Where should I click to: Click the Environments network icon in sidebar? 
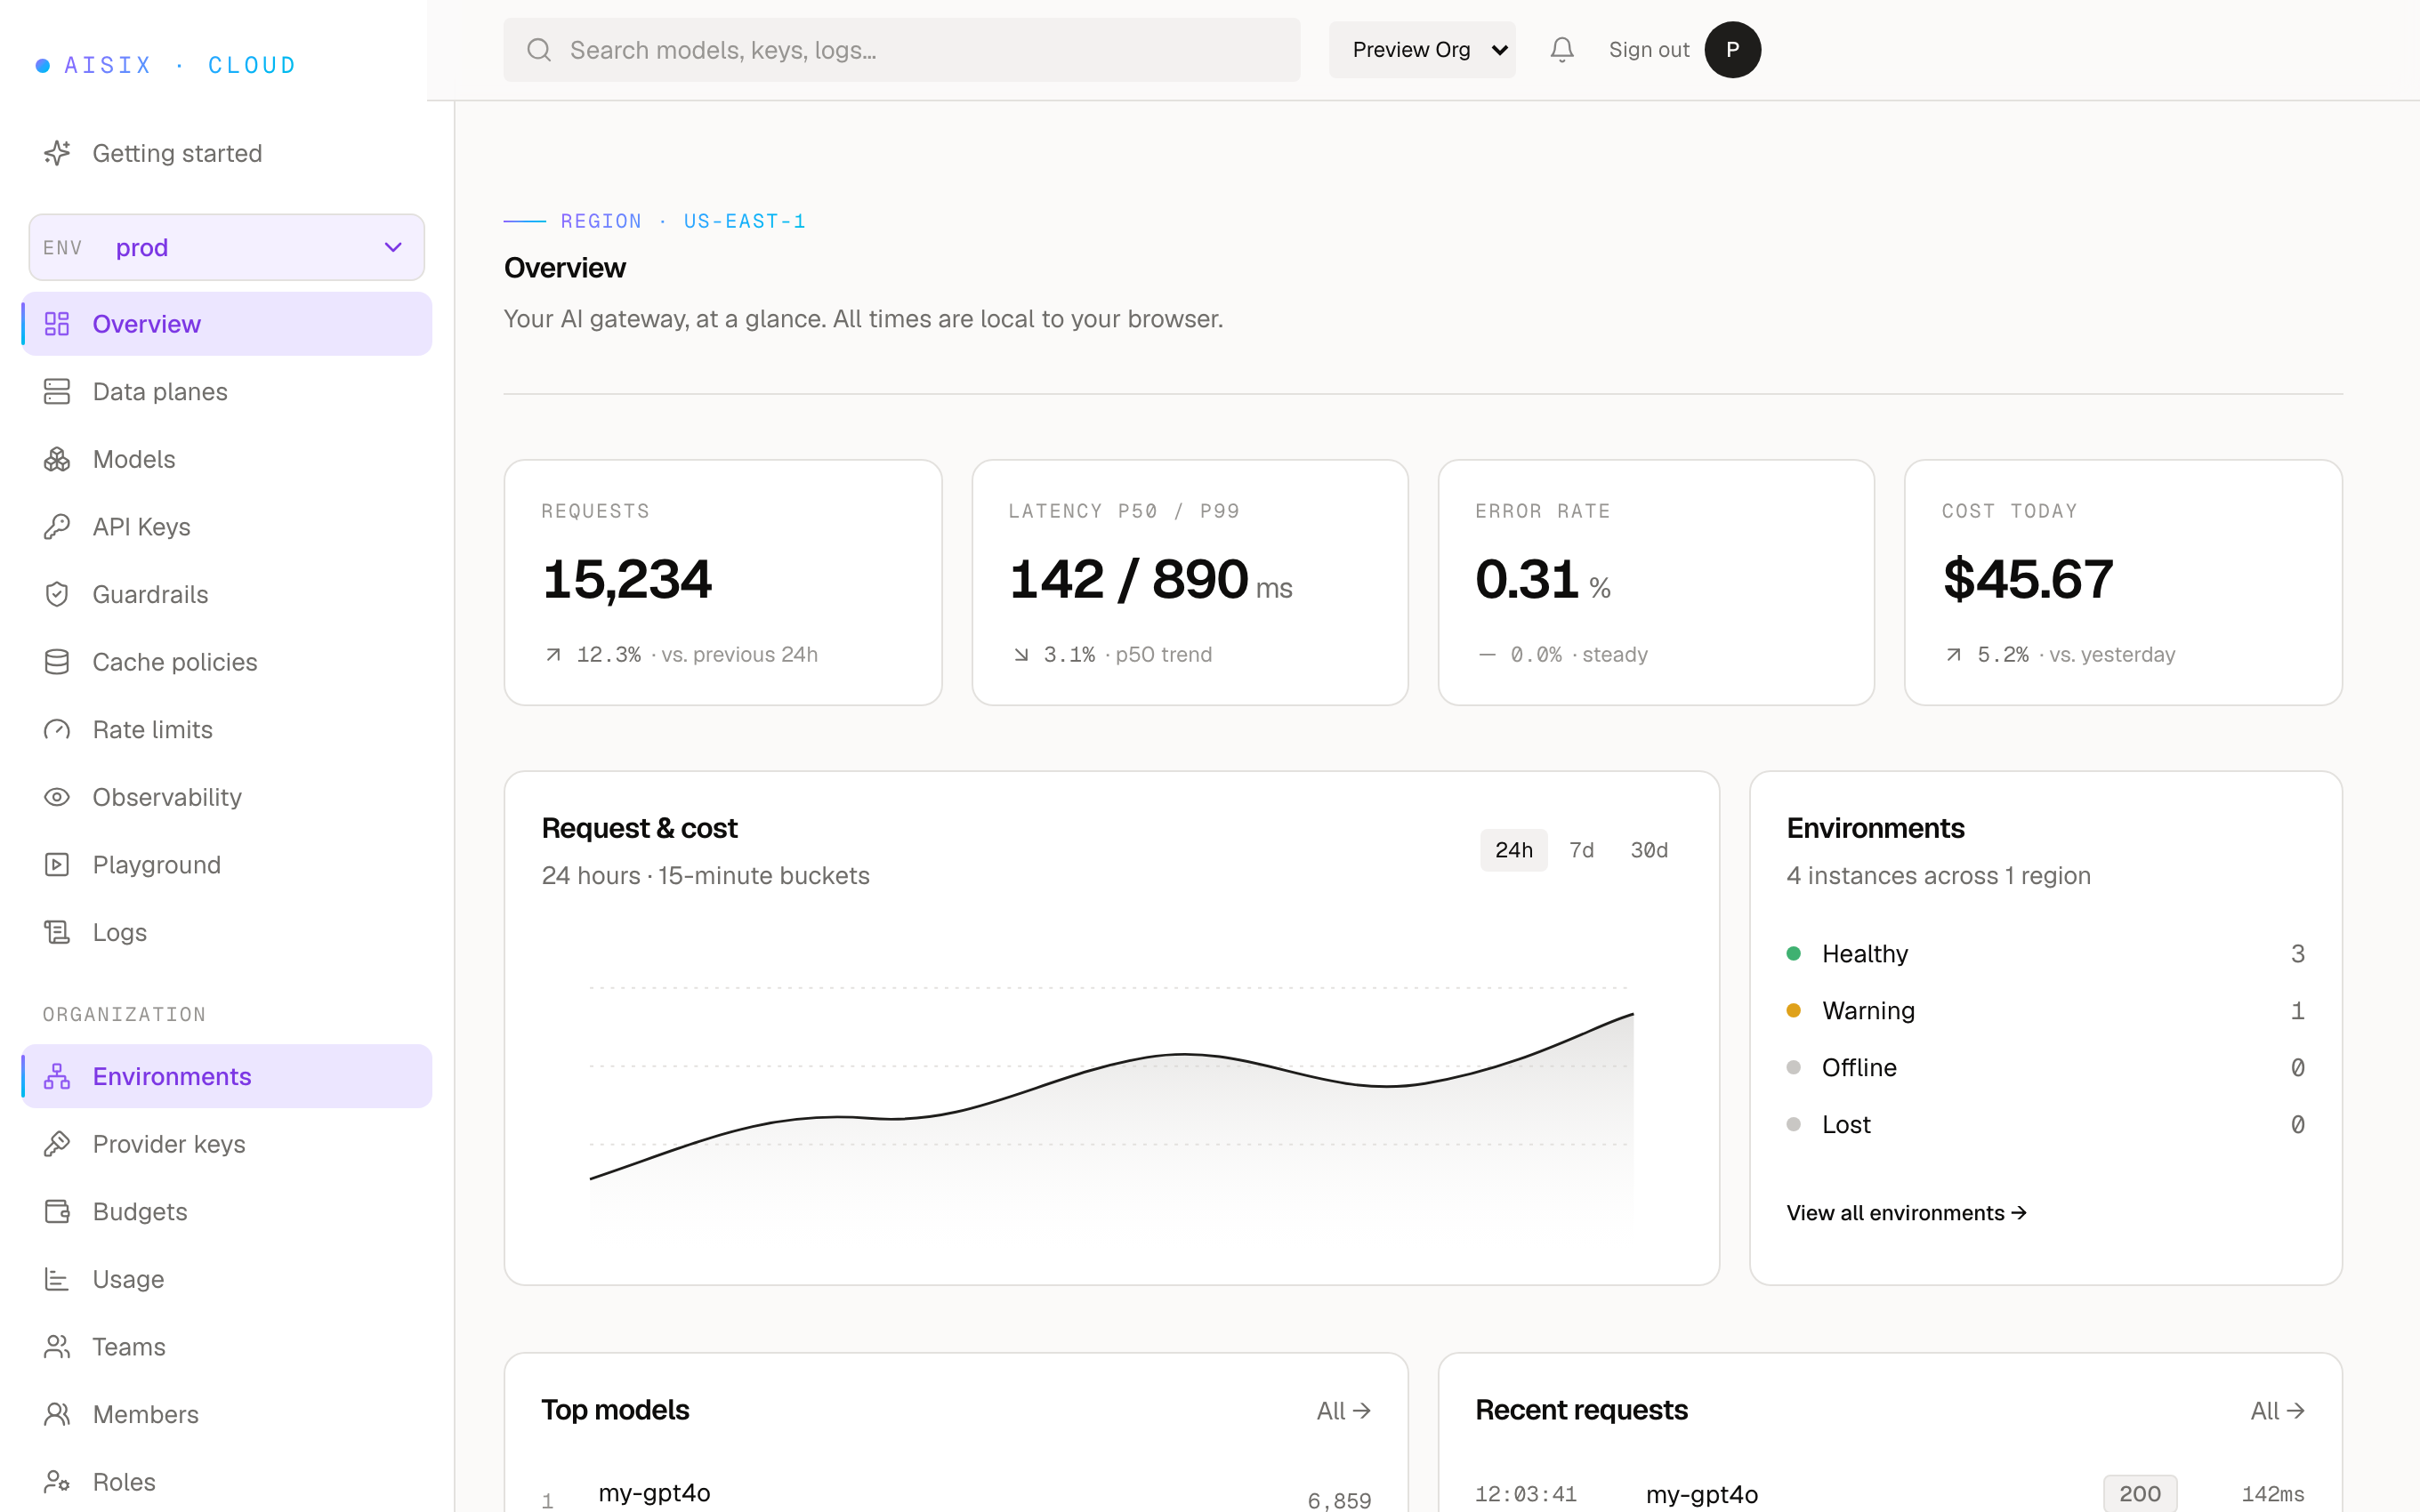coord(57,1076)
